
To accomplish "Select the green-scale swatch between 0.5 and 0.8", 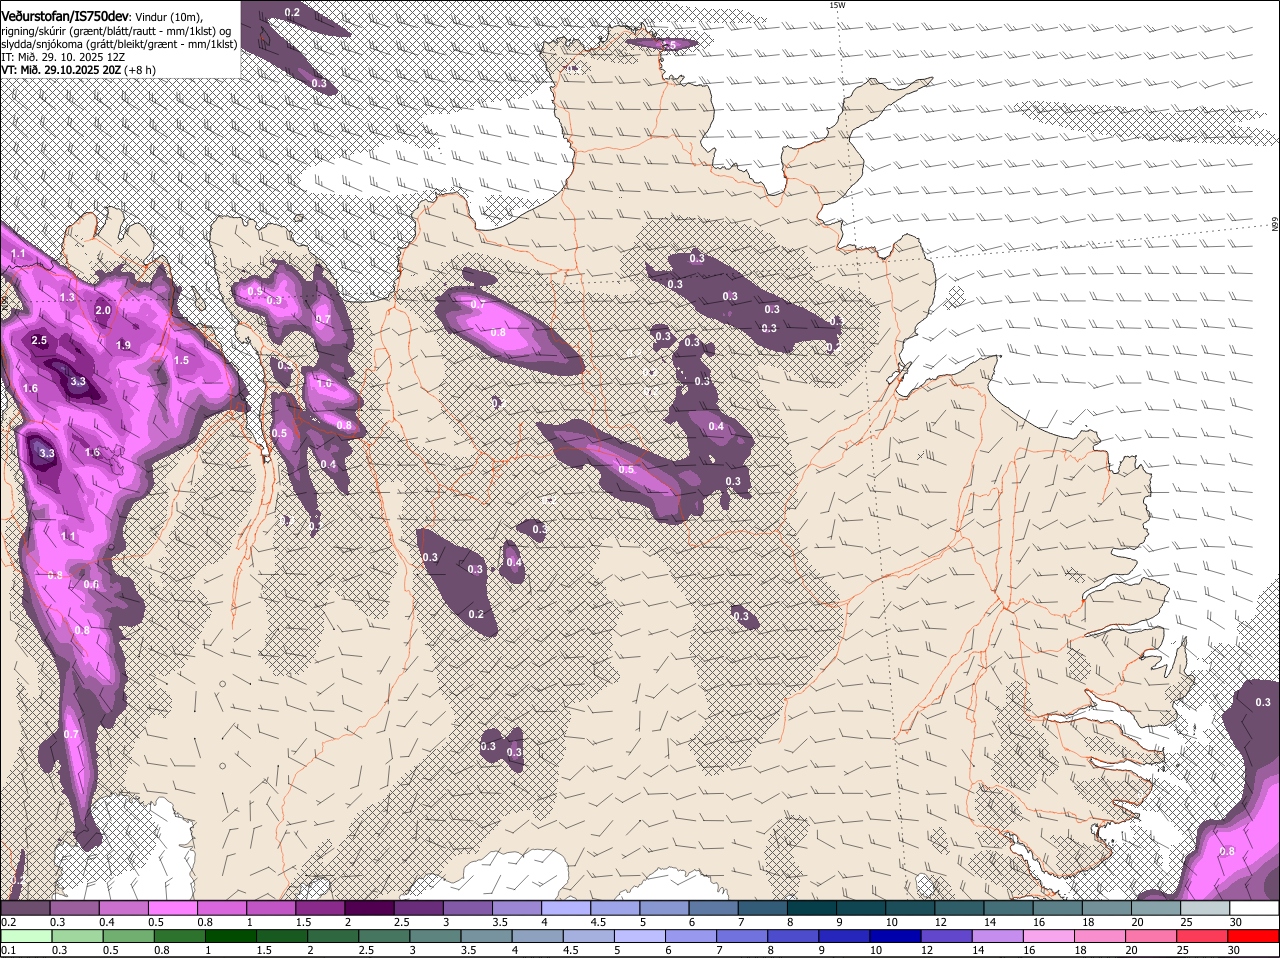I will click(x=131, y=936).
